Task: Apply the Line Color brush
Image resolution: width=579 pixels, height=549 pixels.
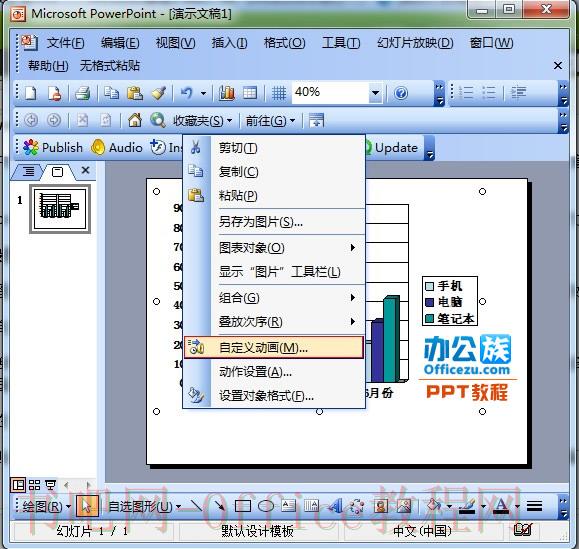Action: pyautogui.click(x=467, y=506)
